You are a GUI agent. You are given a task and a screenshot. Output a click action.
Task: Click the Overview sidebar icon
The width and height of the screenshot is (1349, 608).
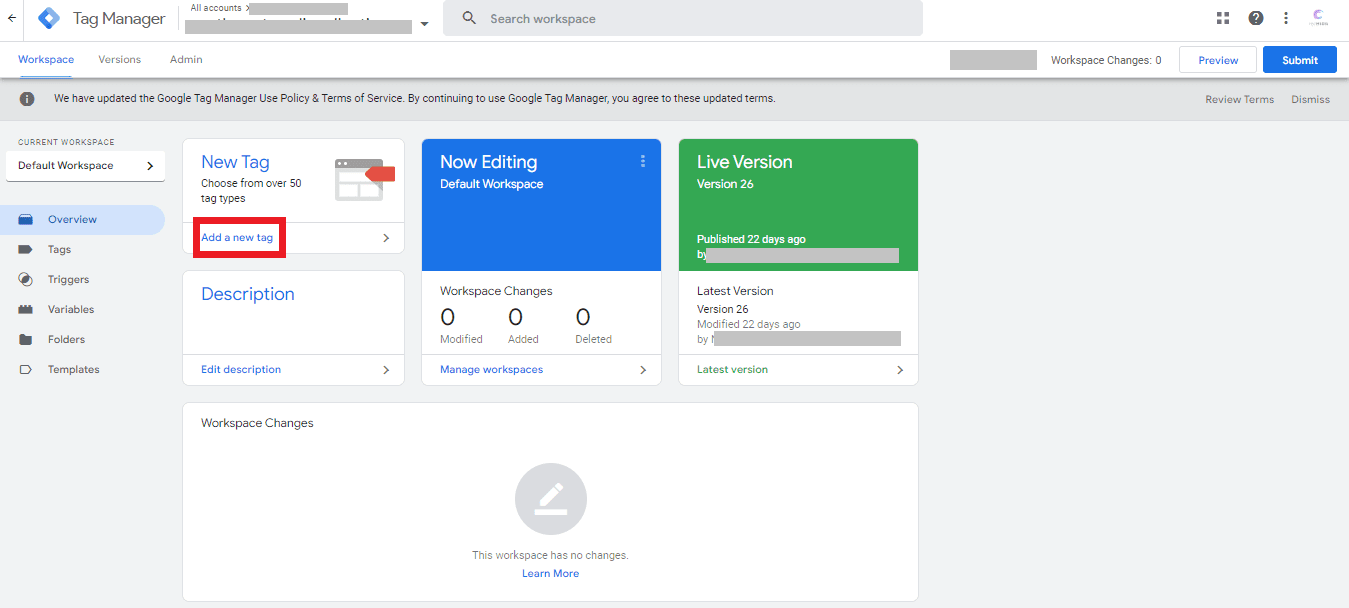click(26, 219)
